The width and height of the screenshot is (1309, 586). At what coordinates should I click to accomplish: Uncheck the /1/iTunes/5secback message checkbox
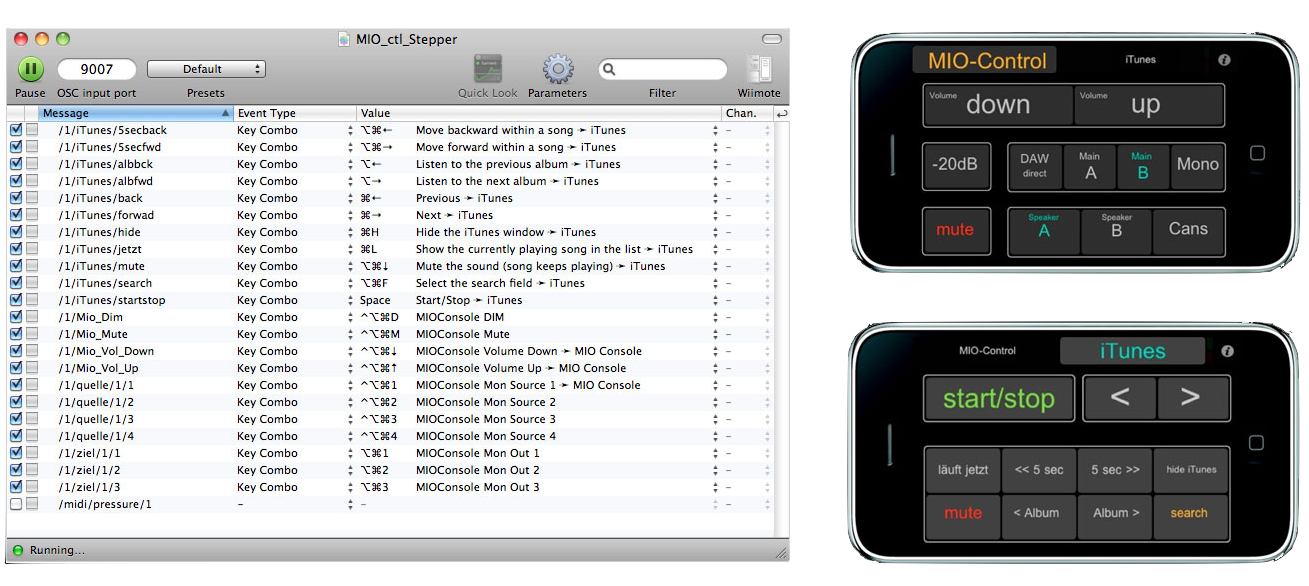tap(16, 130)
